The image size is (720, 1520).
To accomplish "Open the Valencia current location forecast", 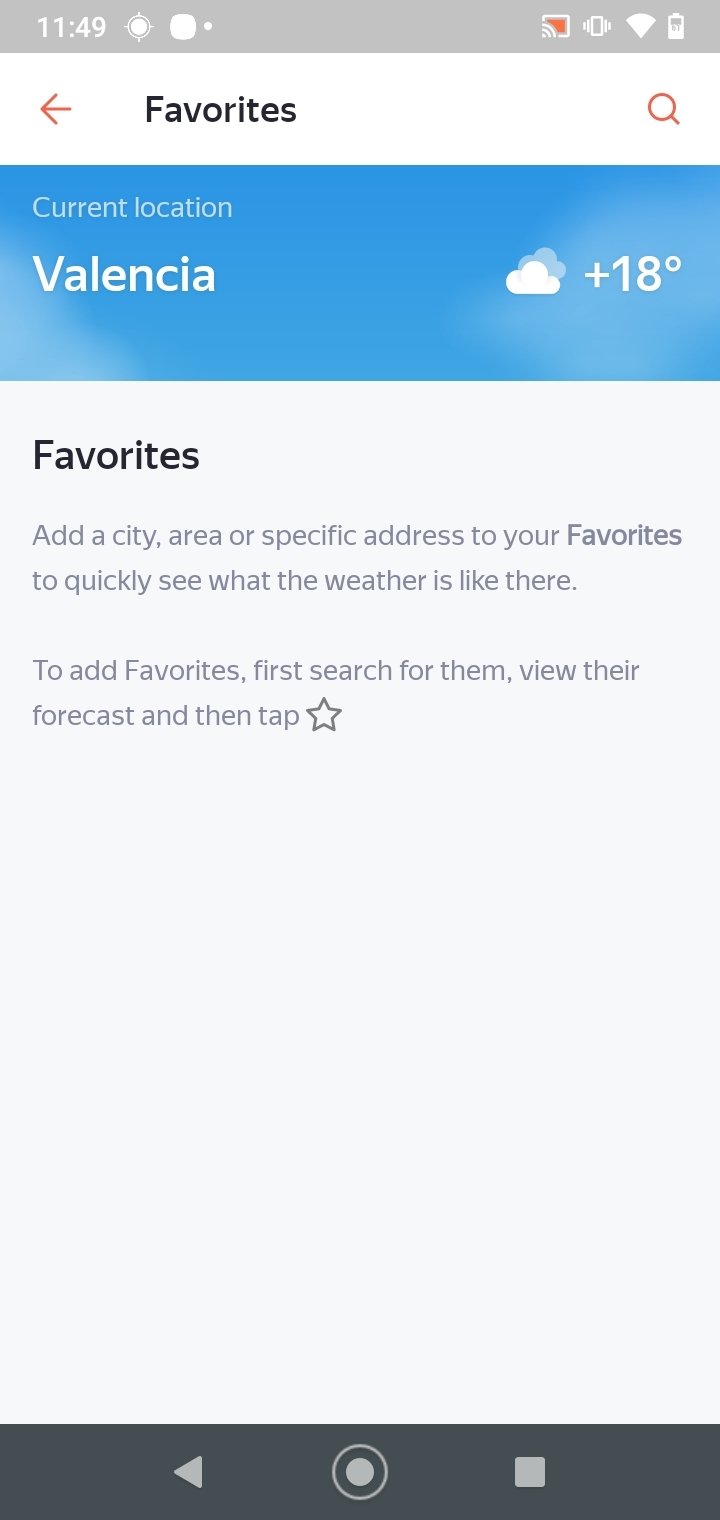I will tap(360, 273).
